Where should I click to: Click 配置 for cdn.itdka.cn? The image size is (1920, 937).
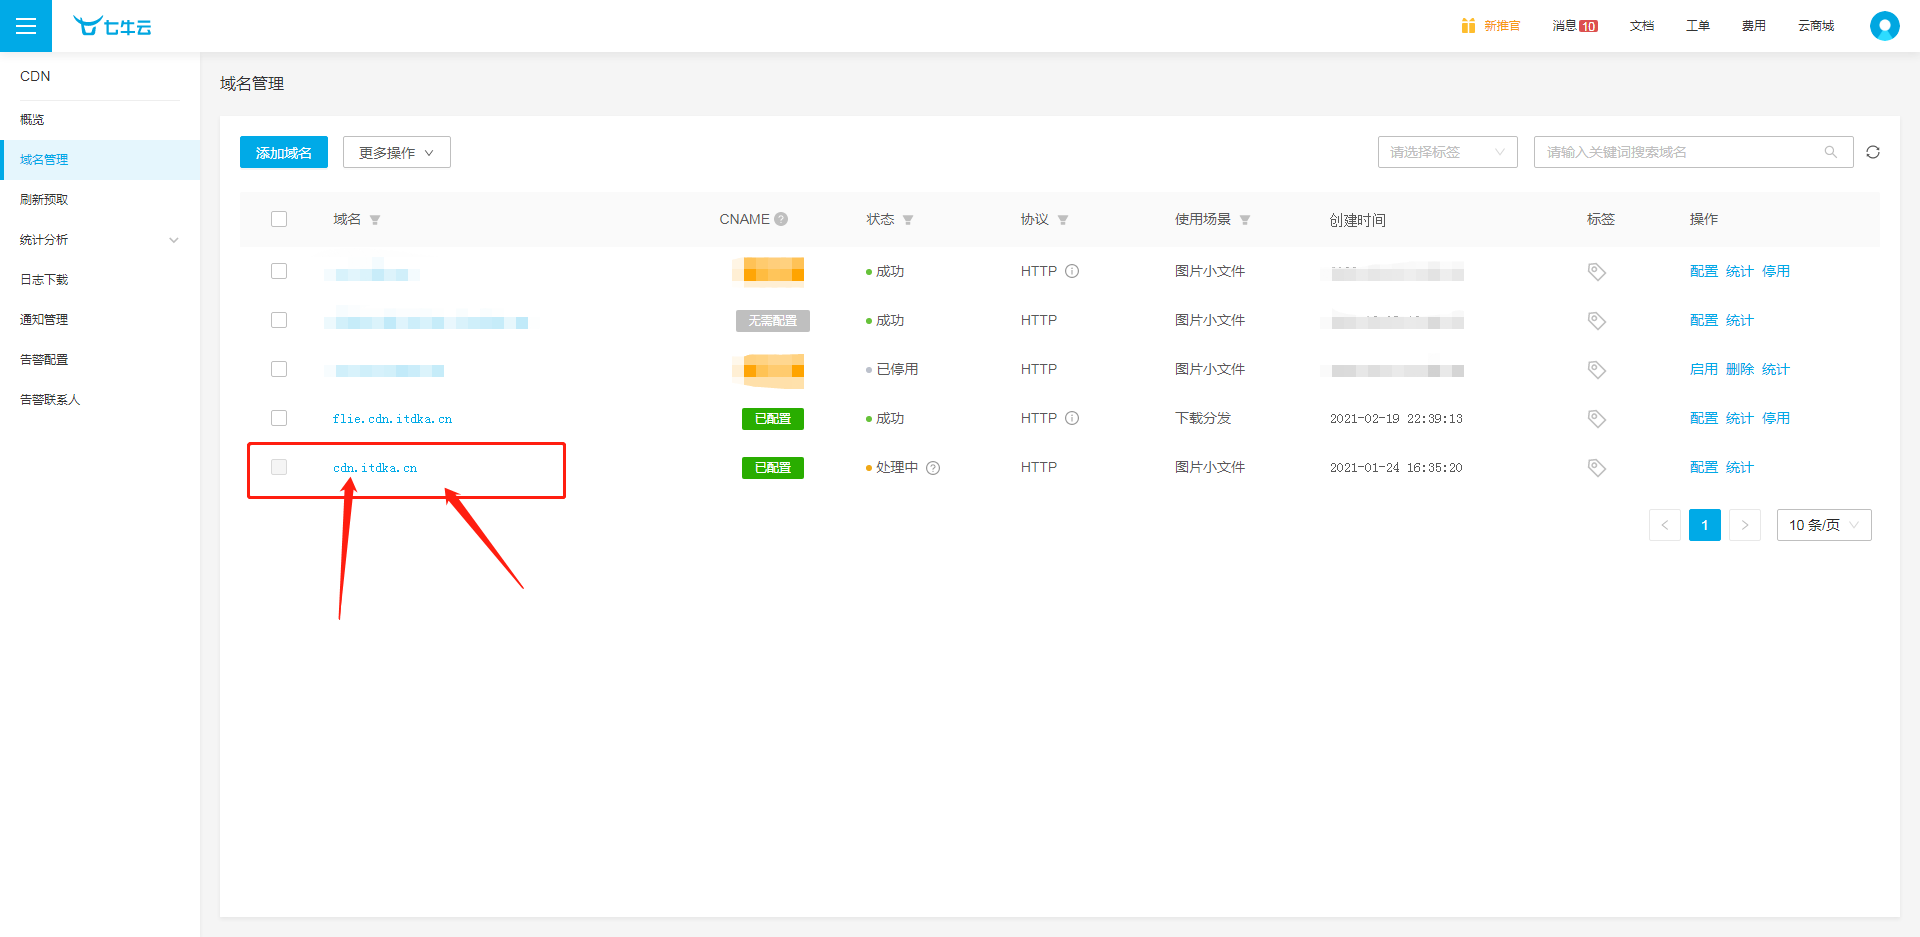click(x=1704, y=467)
